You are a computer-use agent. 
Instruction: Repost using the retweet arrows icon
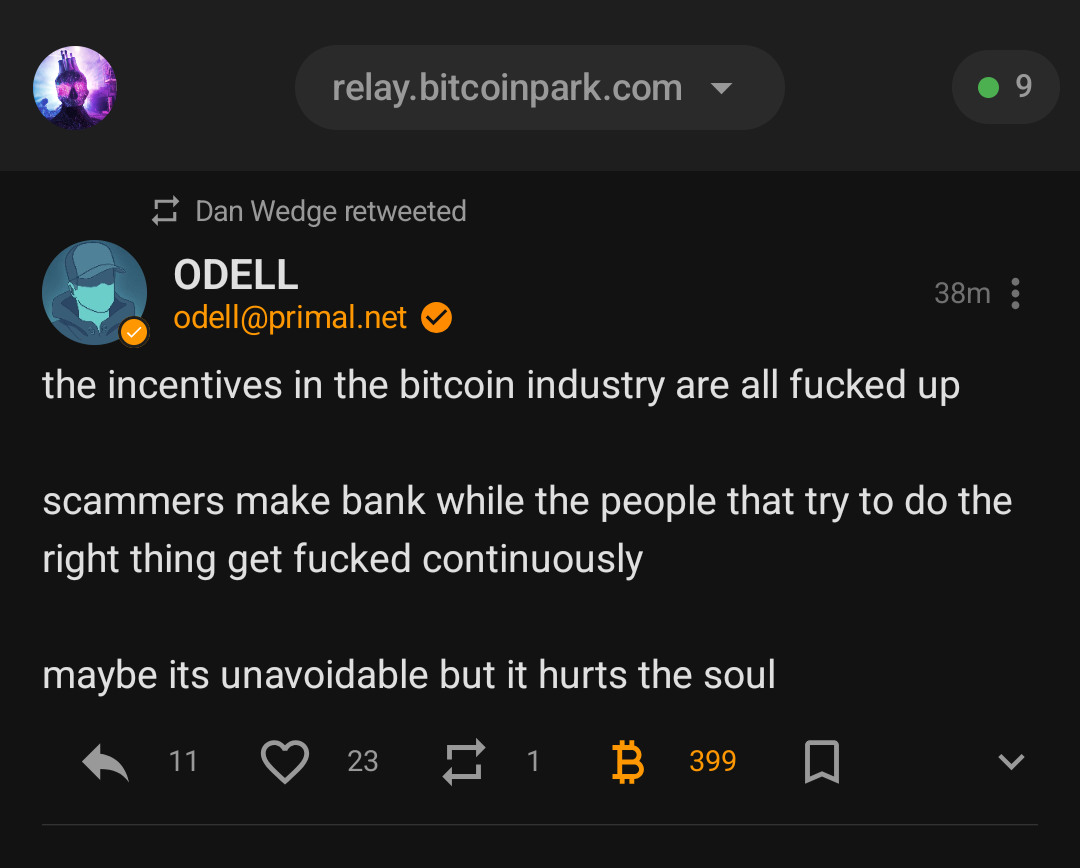tap(464, 762)
